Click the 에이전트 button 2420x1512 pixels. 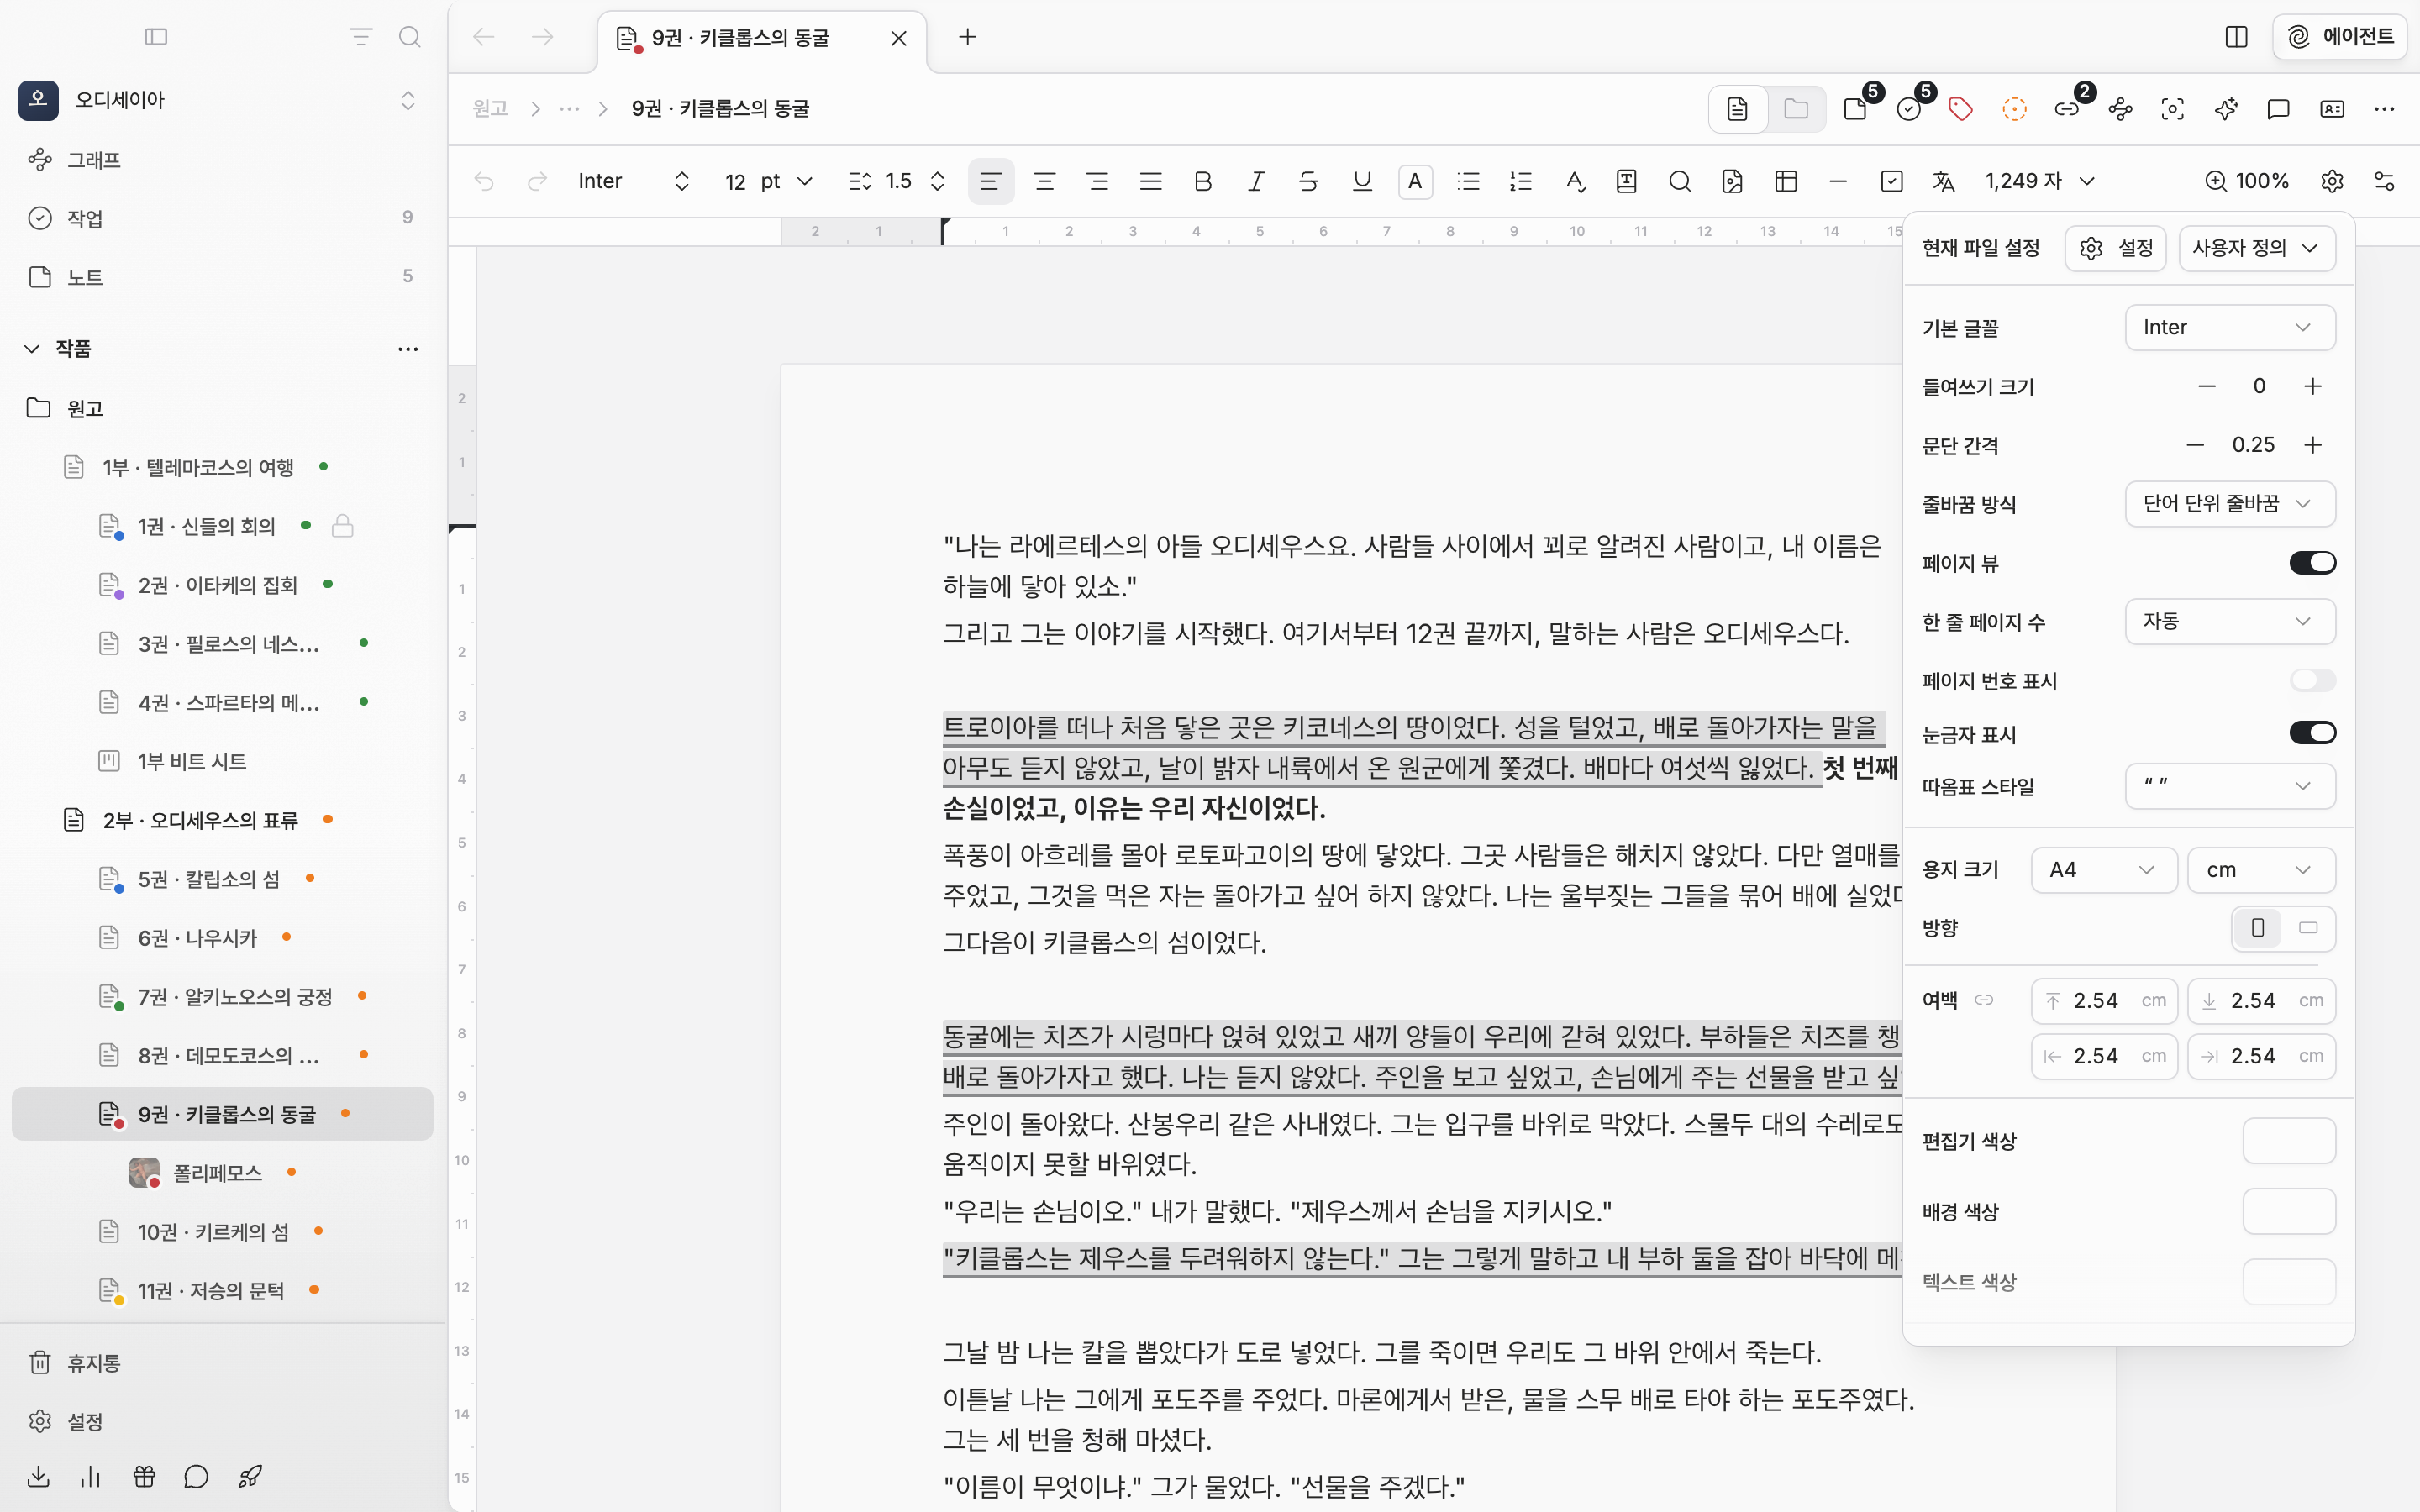pos(2339,37)
